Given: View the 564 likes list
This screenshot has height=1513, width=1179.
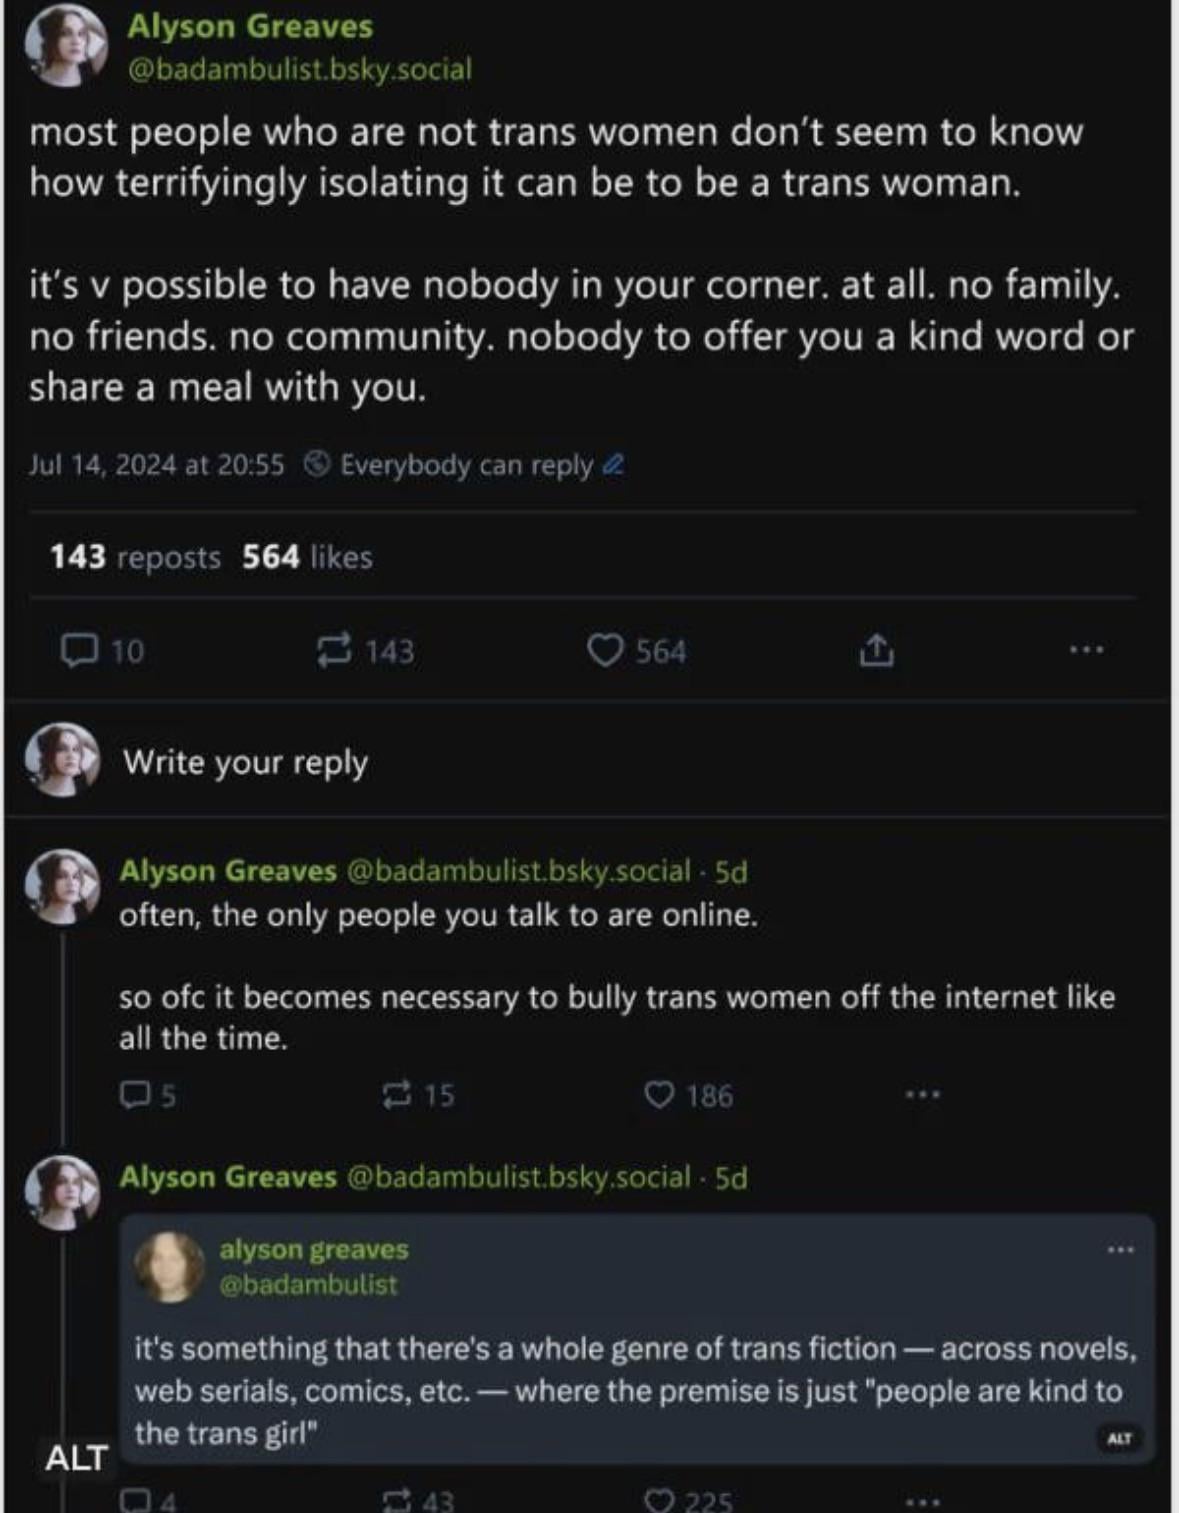Looking at the screenshot, I should click(307, 557).
